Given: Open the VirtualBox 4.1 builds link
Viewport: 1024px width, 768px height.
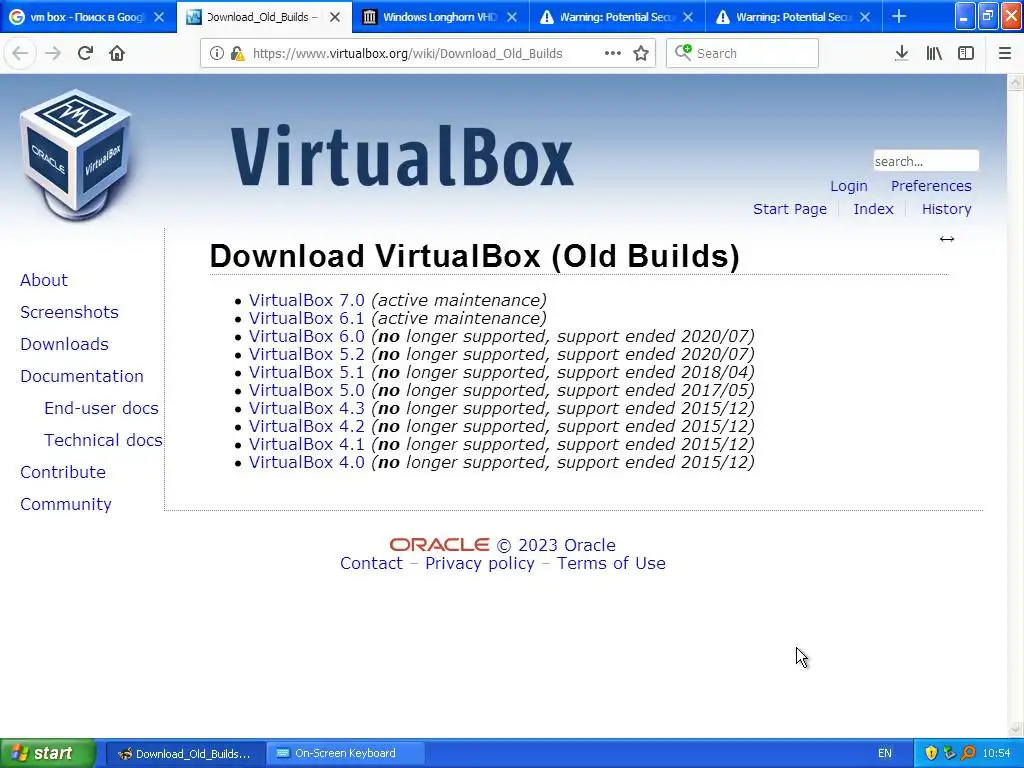Looking at the screenshot, I should tap(306, 444).
